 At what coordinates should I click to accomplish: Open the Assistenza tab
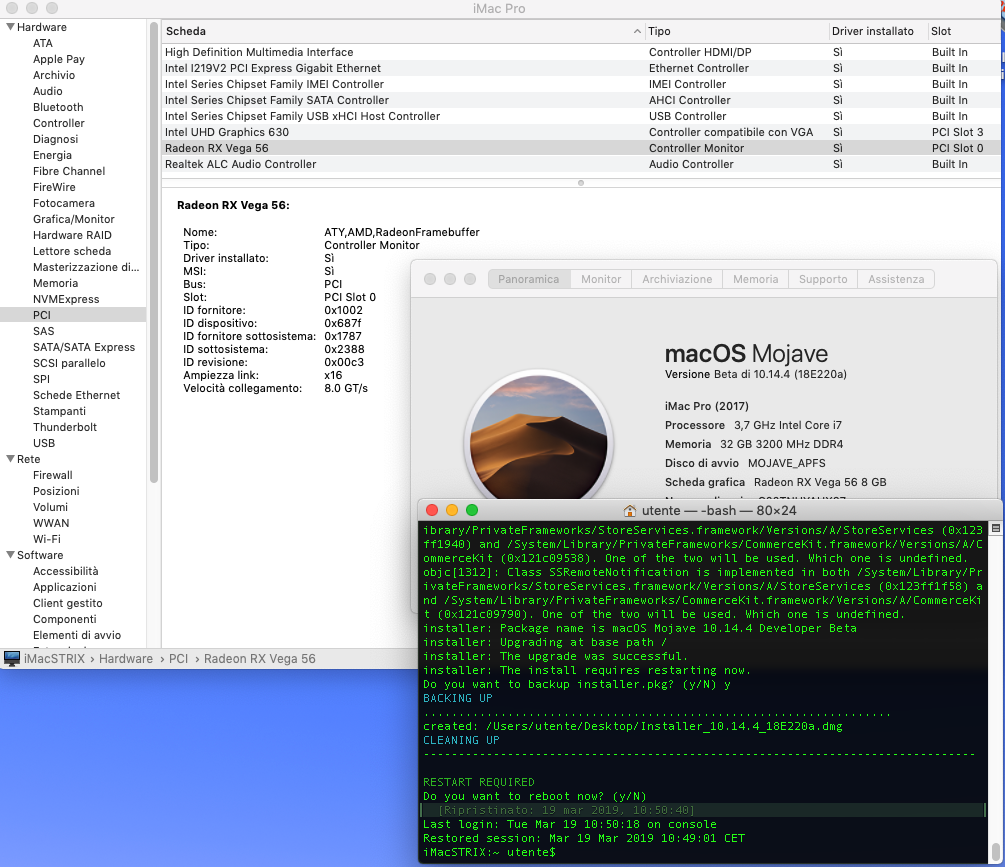point(896,279)
